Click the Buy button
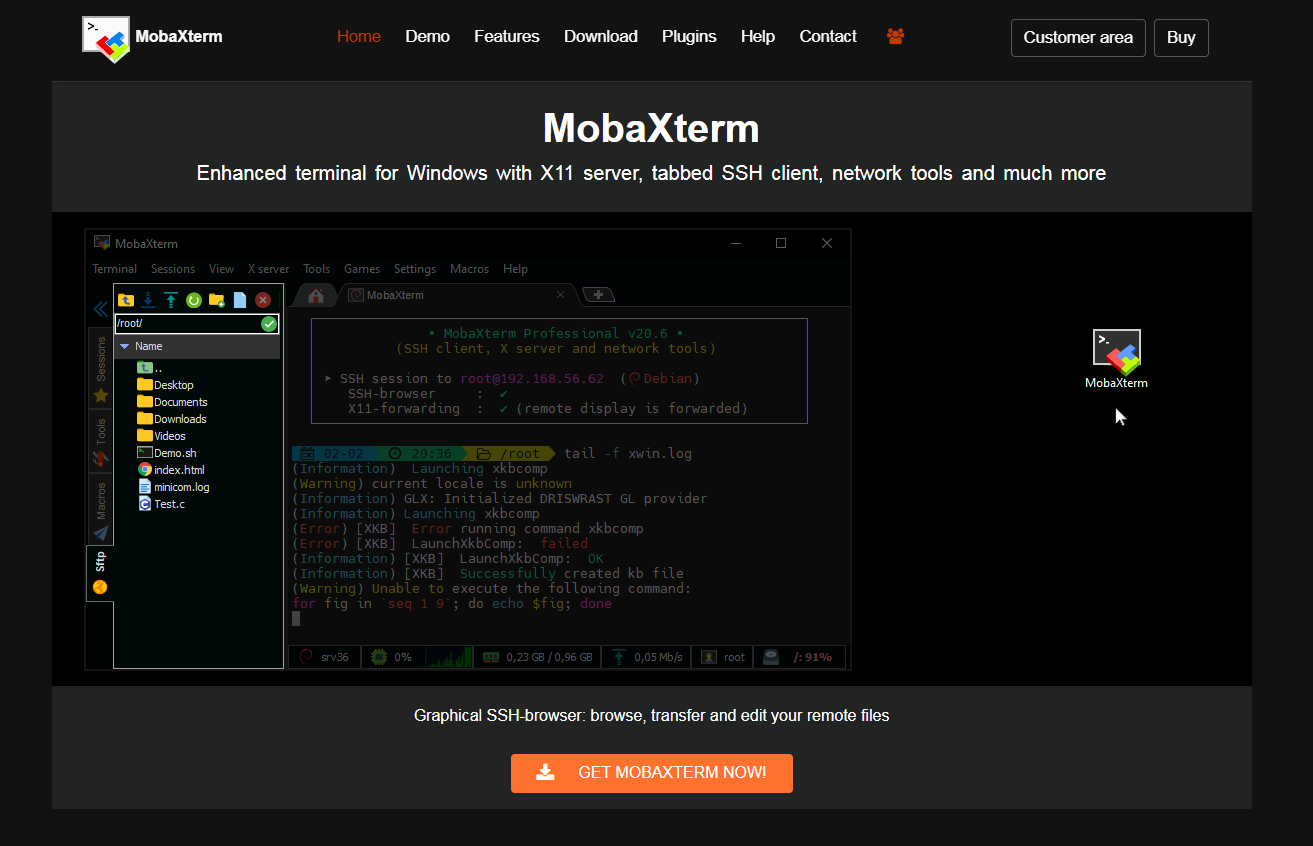Image resolution: width=1313 pixels, height=846 pixels. pyautogui.click(x=1181, y=38)
